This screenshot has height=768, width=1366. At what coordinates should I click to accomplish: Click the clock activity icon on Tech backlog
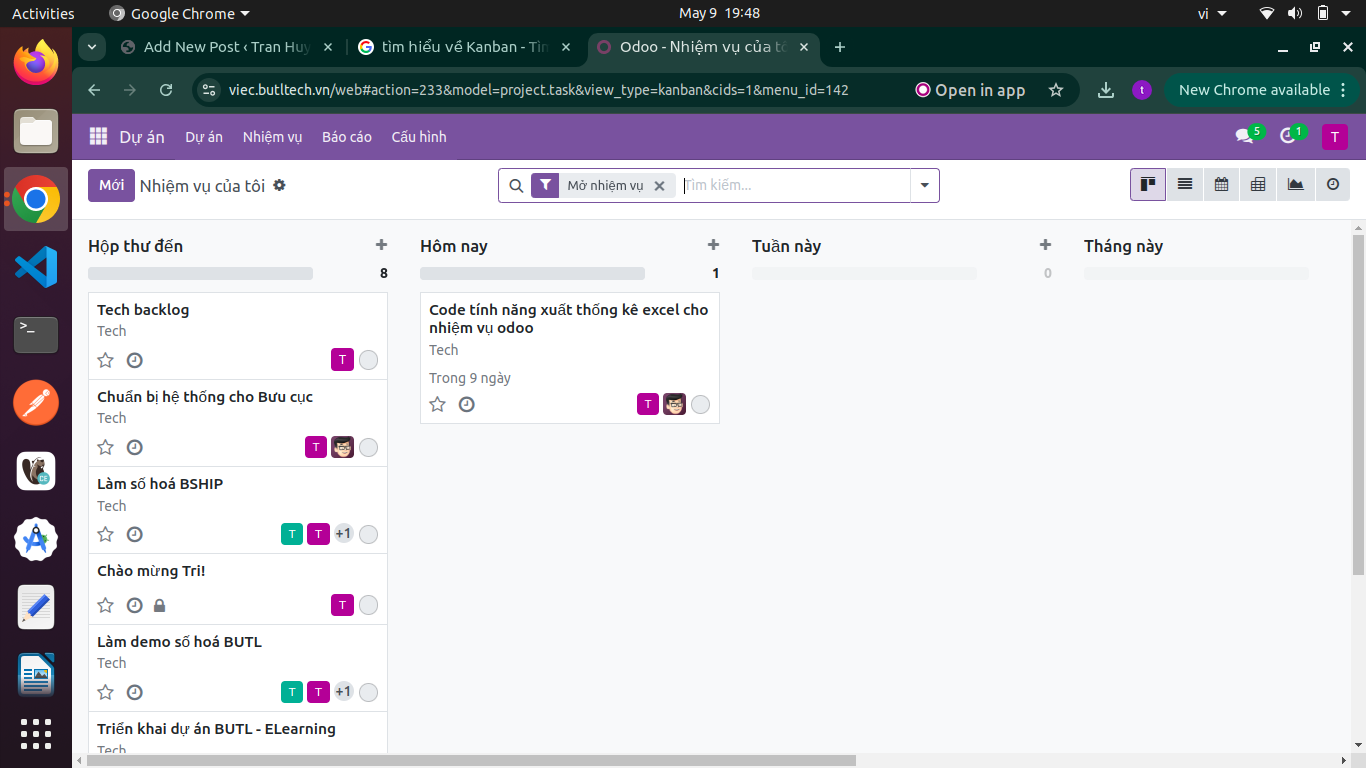pyautogui.click(x=134, y=360)
